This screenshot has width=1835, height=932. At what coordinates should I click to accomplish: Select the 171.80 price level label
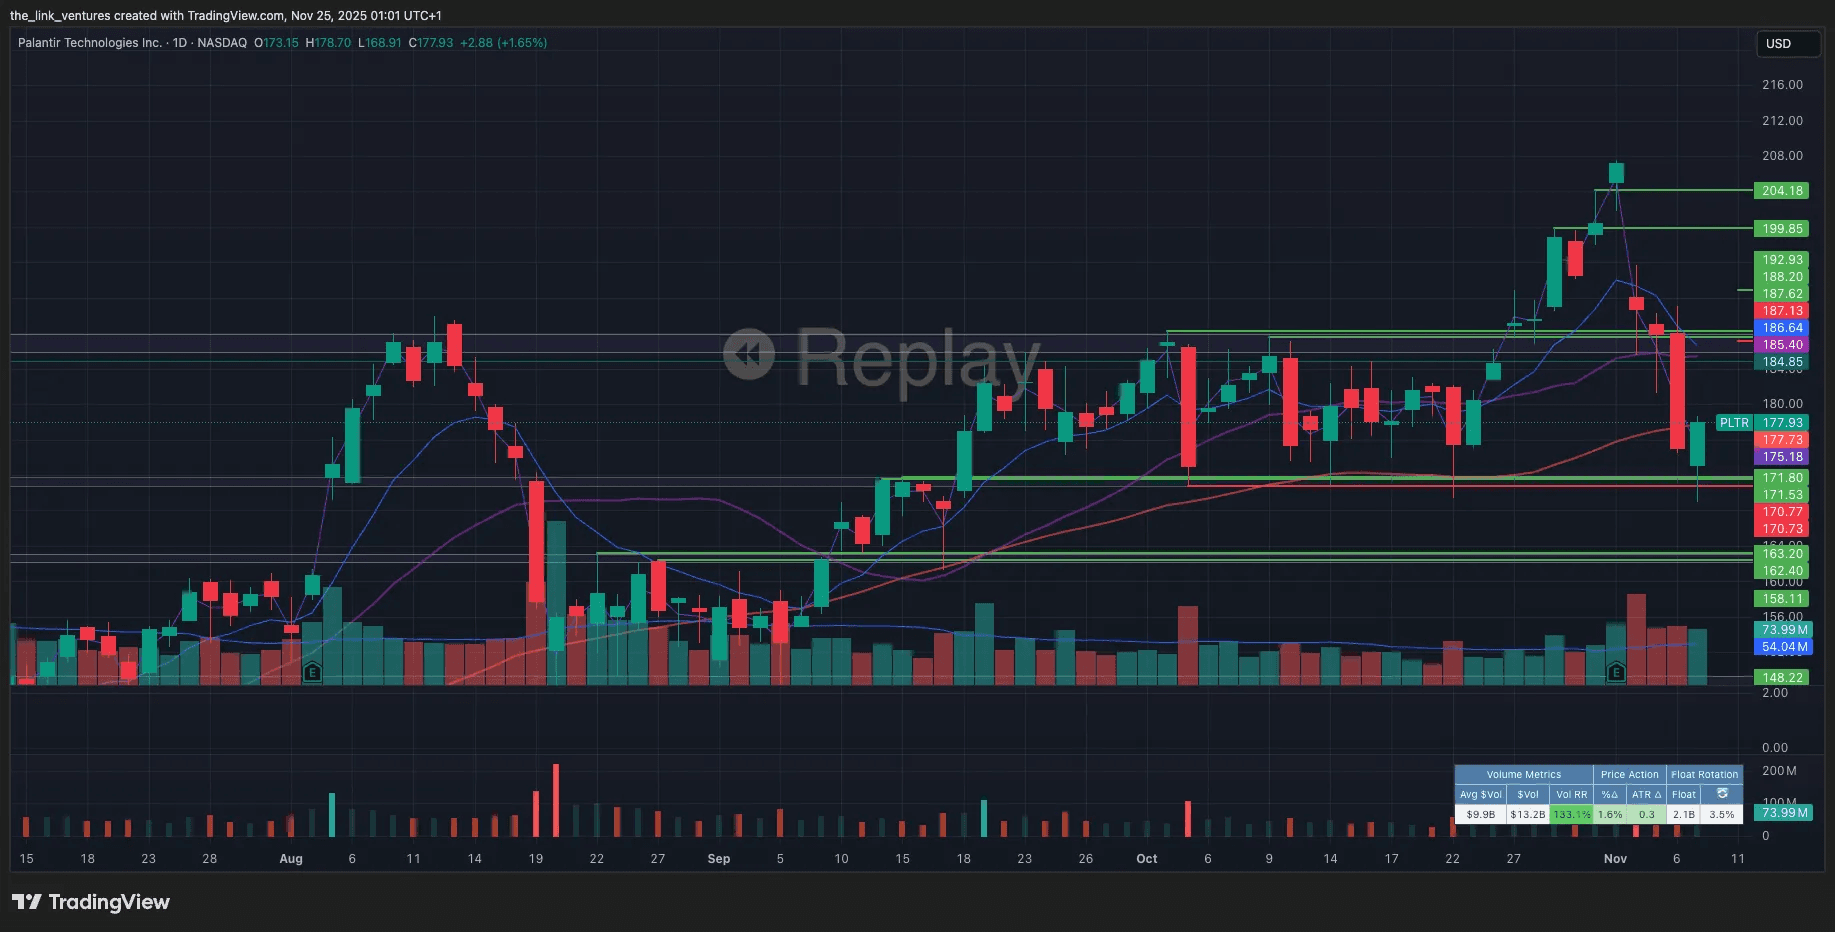(1782, 478)
